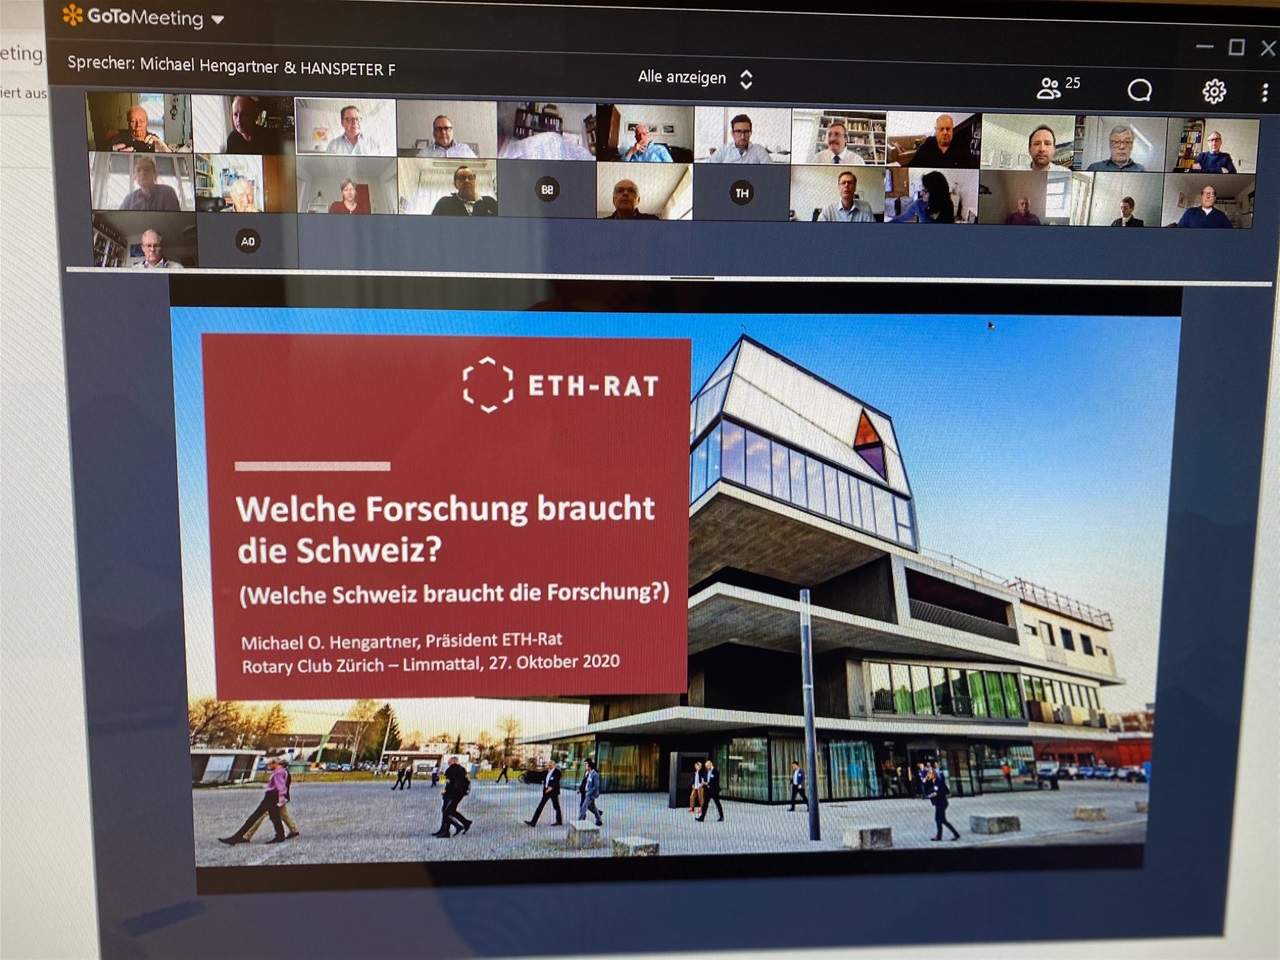
Task: Select the TH participant avatar tile
Action: 741,192
